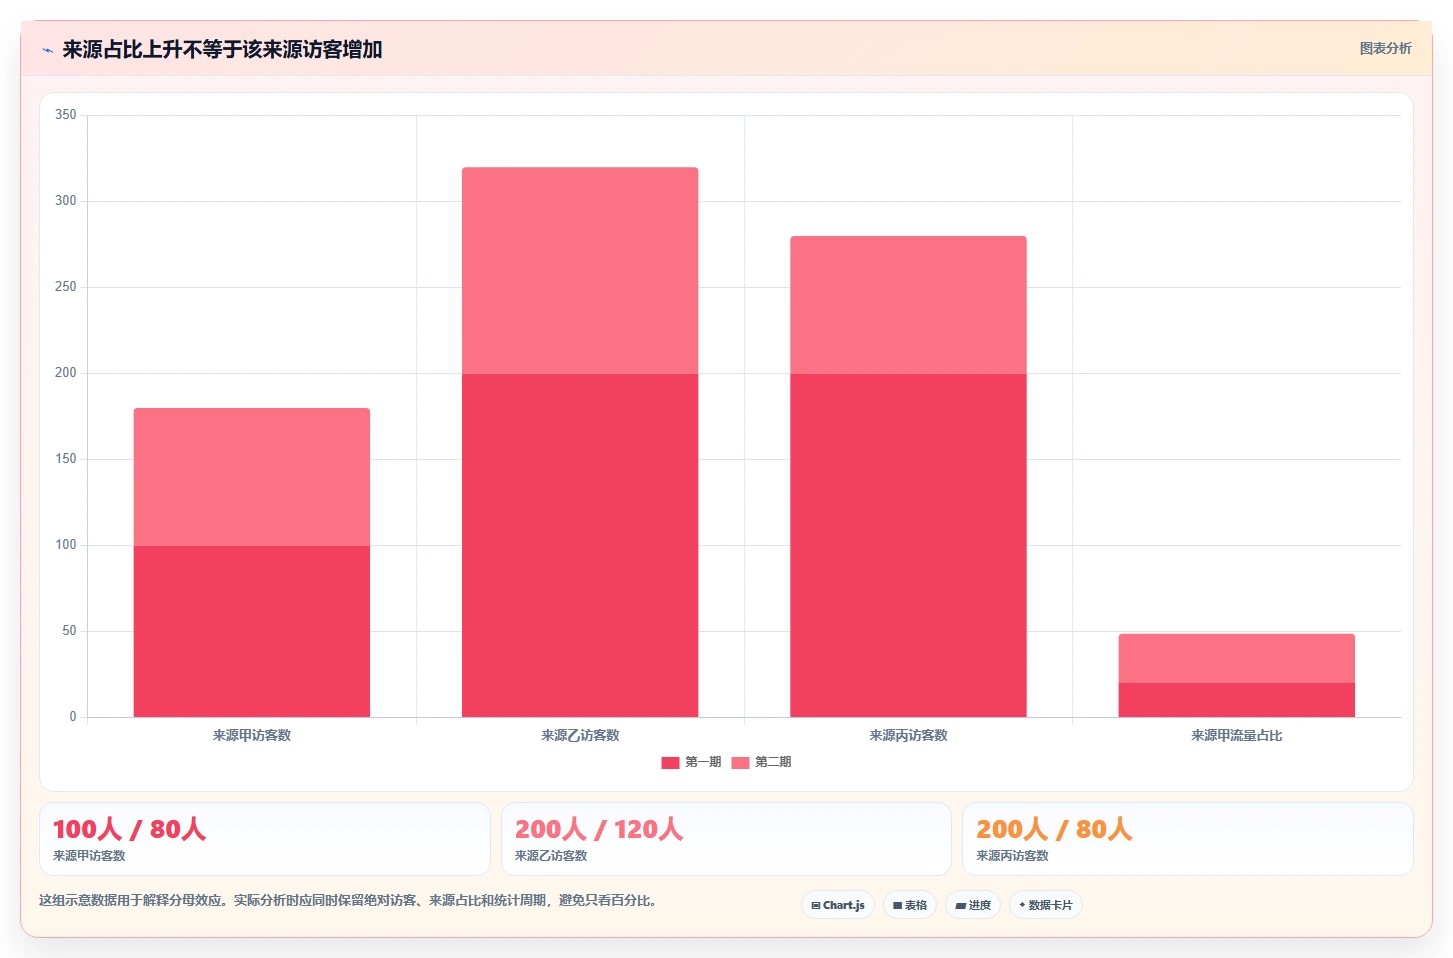The height and width of the screenshot is (958, 1453).
Task: Click the 来源甲访客数 x-axis label
Action: click(252, 735)
